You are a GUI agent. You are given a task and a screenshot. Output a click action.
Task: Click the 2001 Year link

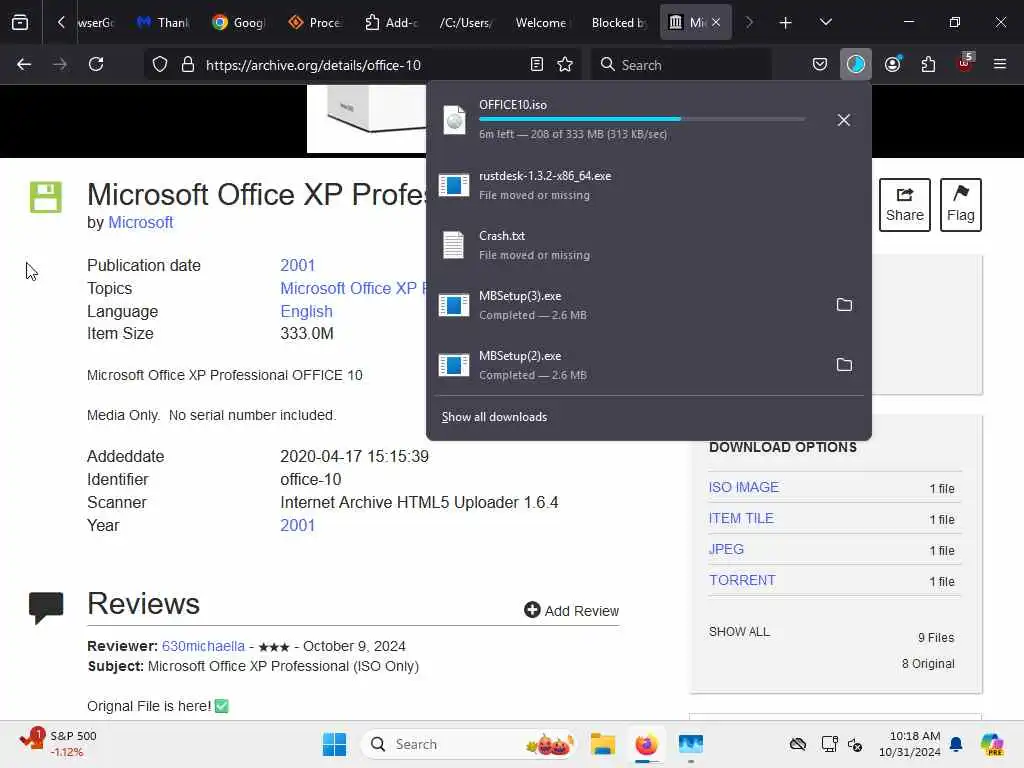point(297,526)
